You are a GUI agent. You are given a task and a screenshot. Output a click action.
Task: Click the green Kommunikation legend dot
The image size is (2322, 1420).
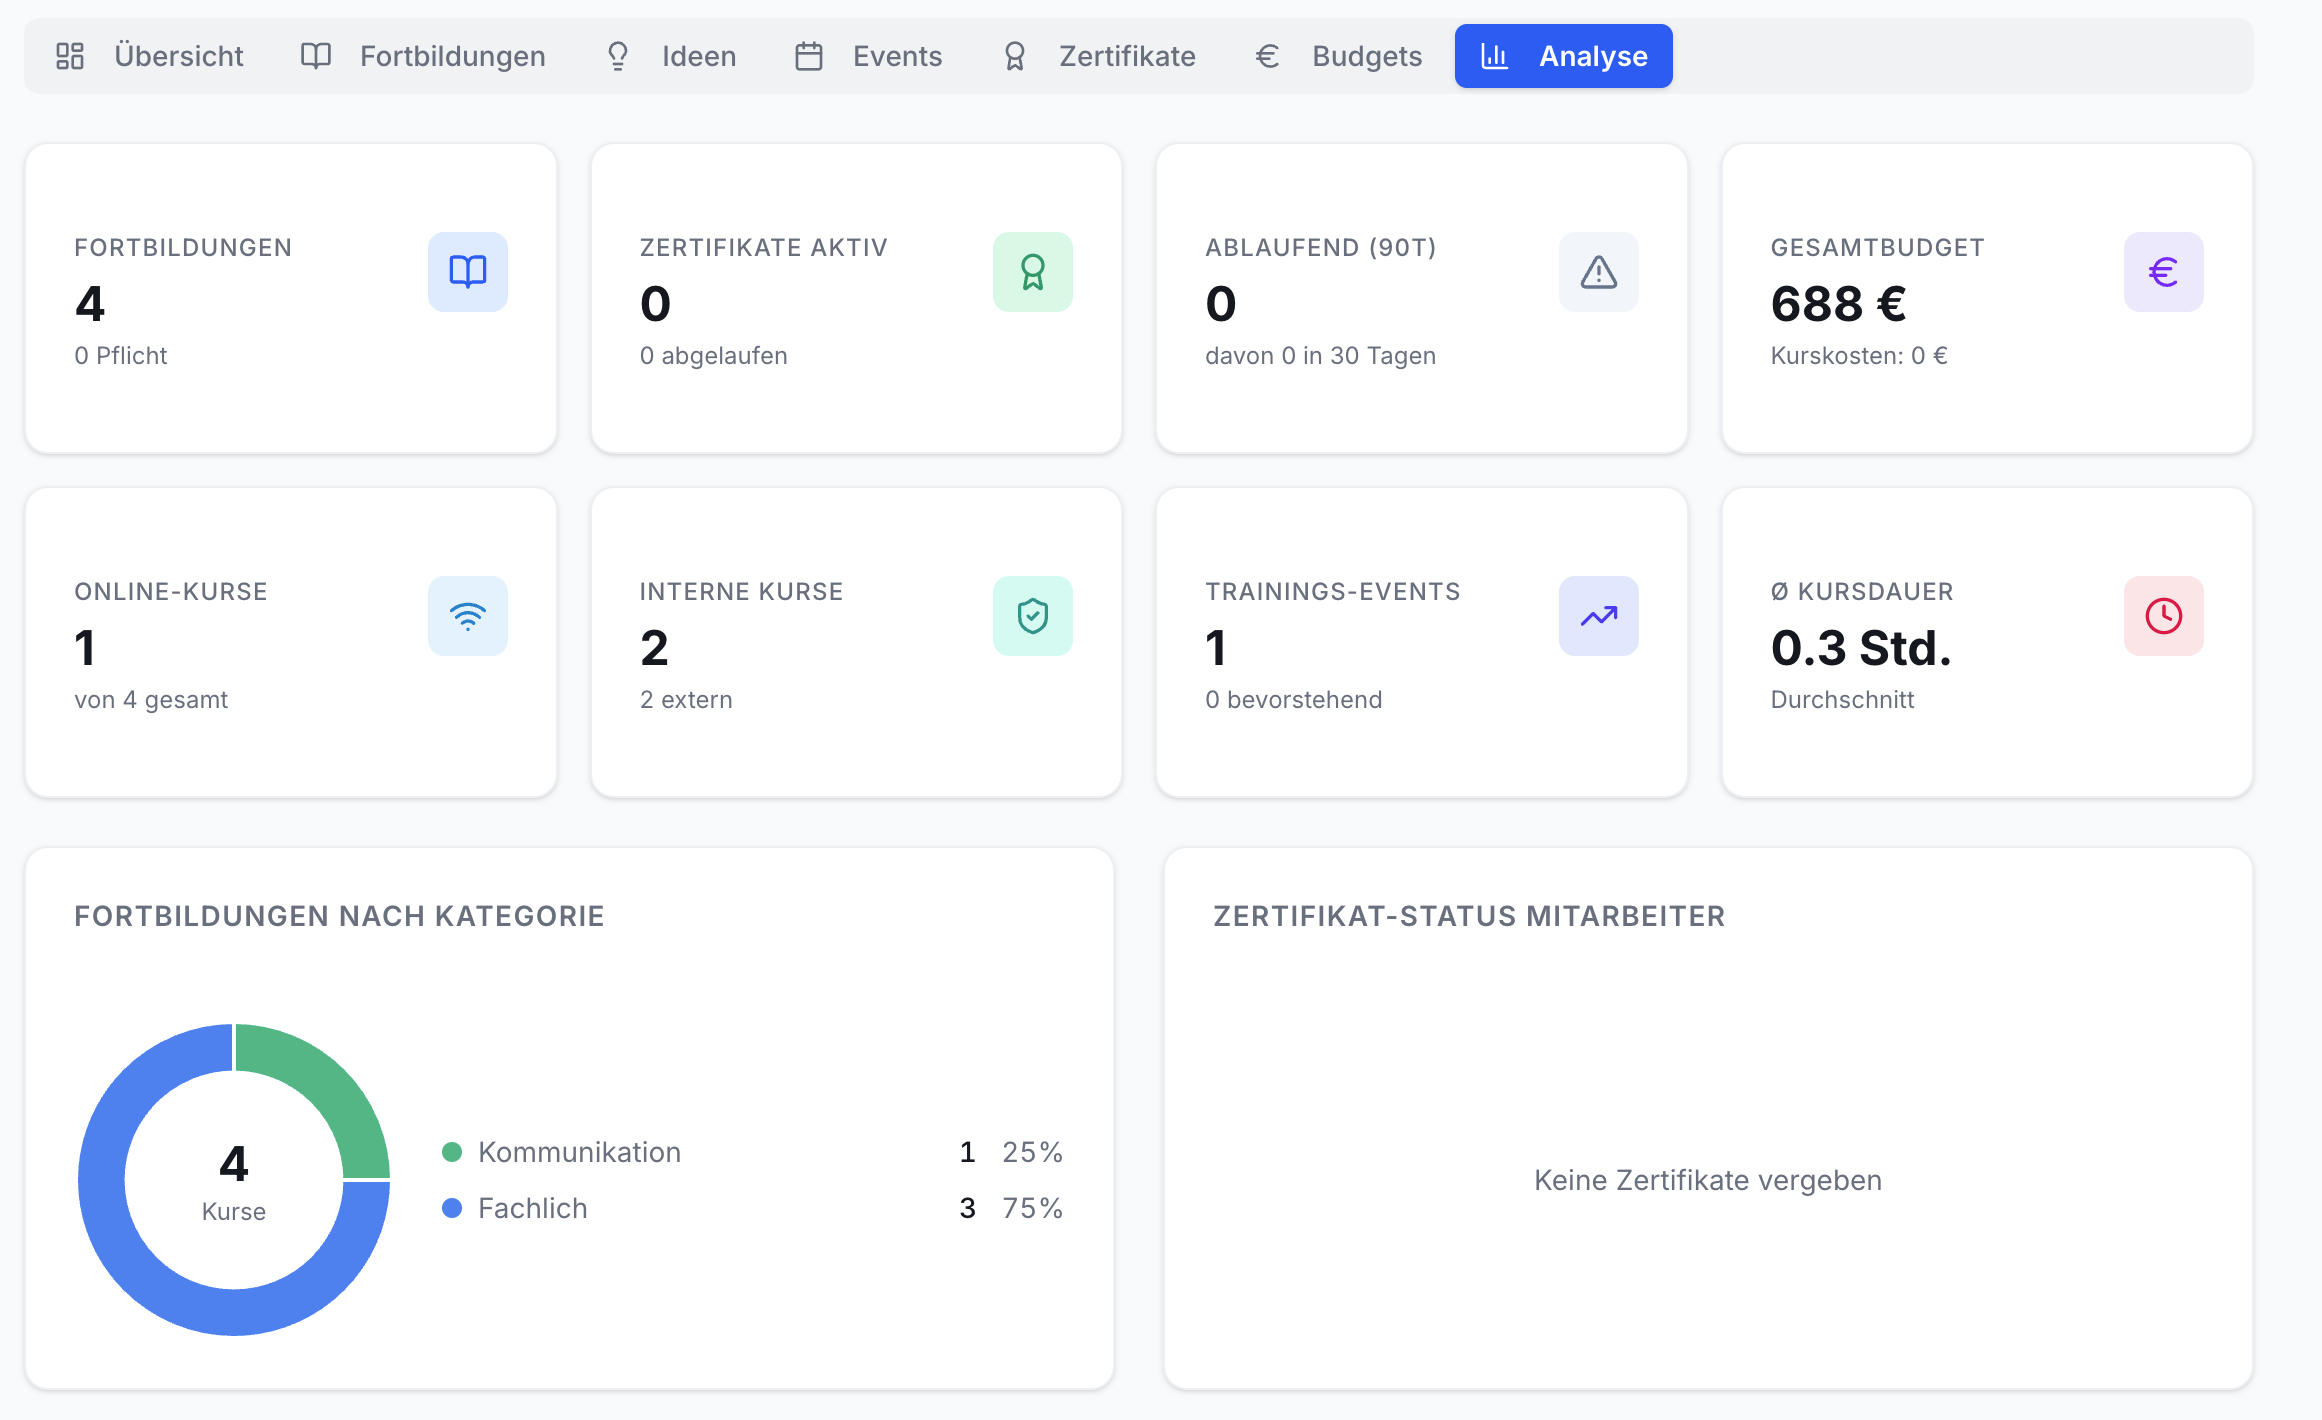tap(452, 1152)
